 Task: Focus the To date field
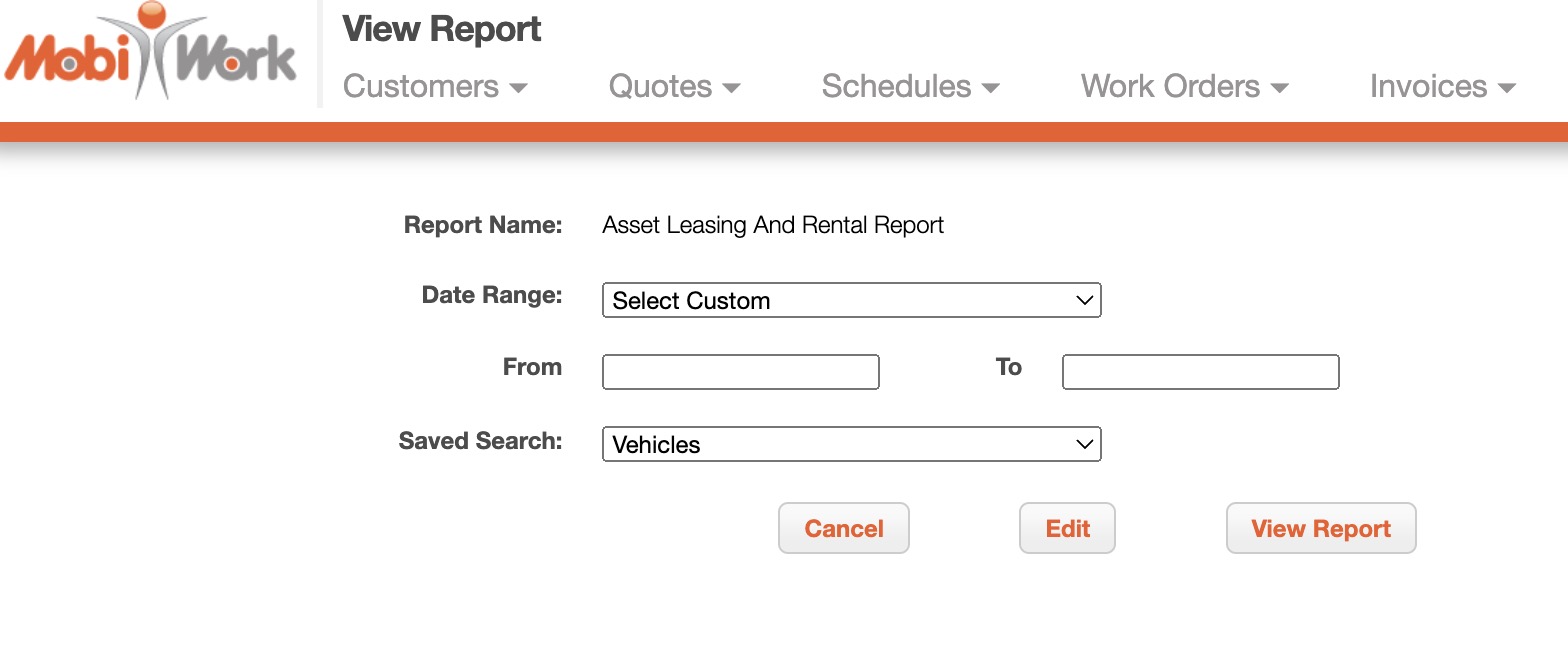pyautogui.click(x=1200, y=372)
